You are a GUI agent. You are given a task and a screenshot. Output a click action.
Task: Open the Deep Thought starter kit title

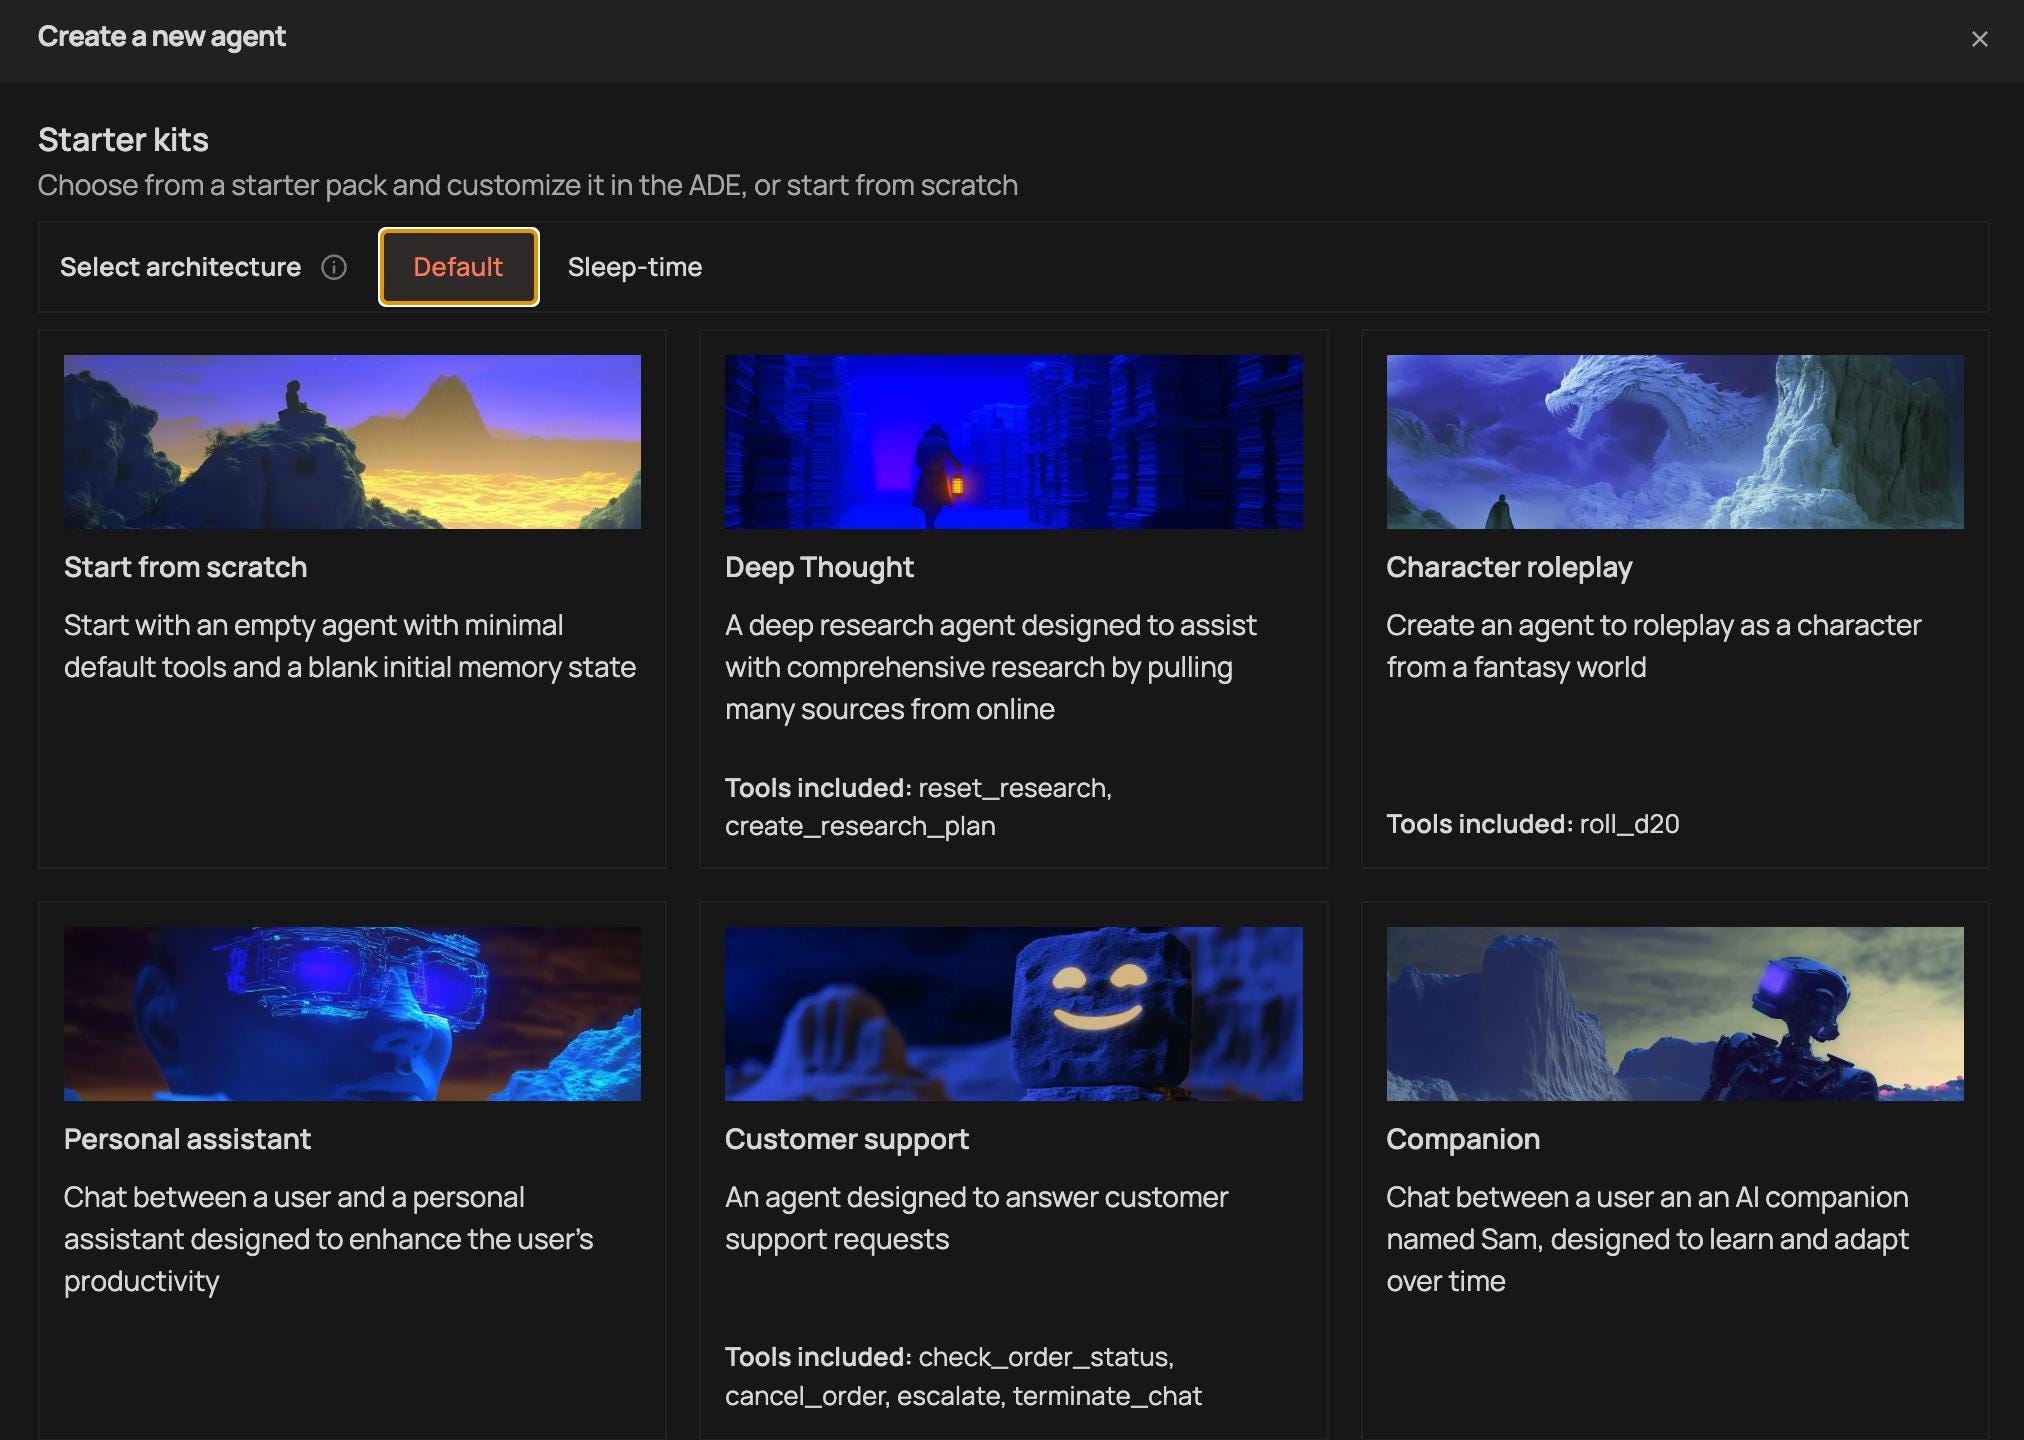pyautogui.click(x=819, y=567)
